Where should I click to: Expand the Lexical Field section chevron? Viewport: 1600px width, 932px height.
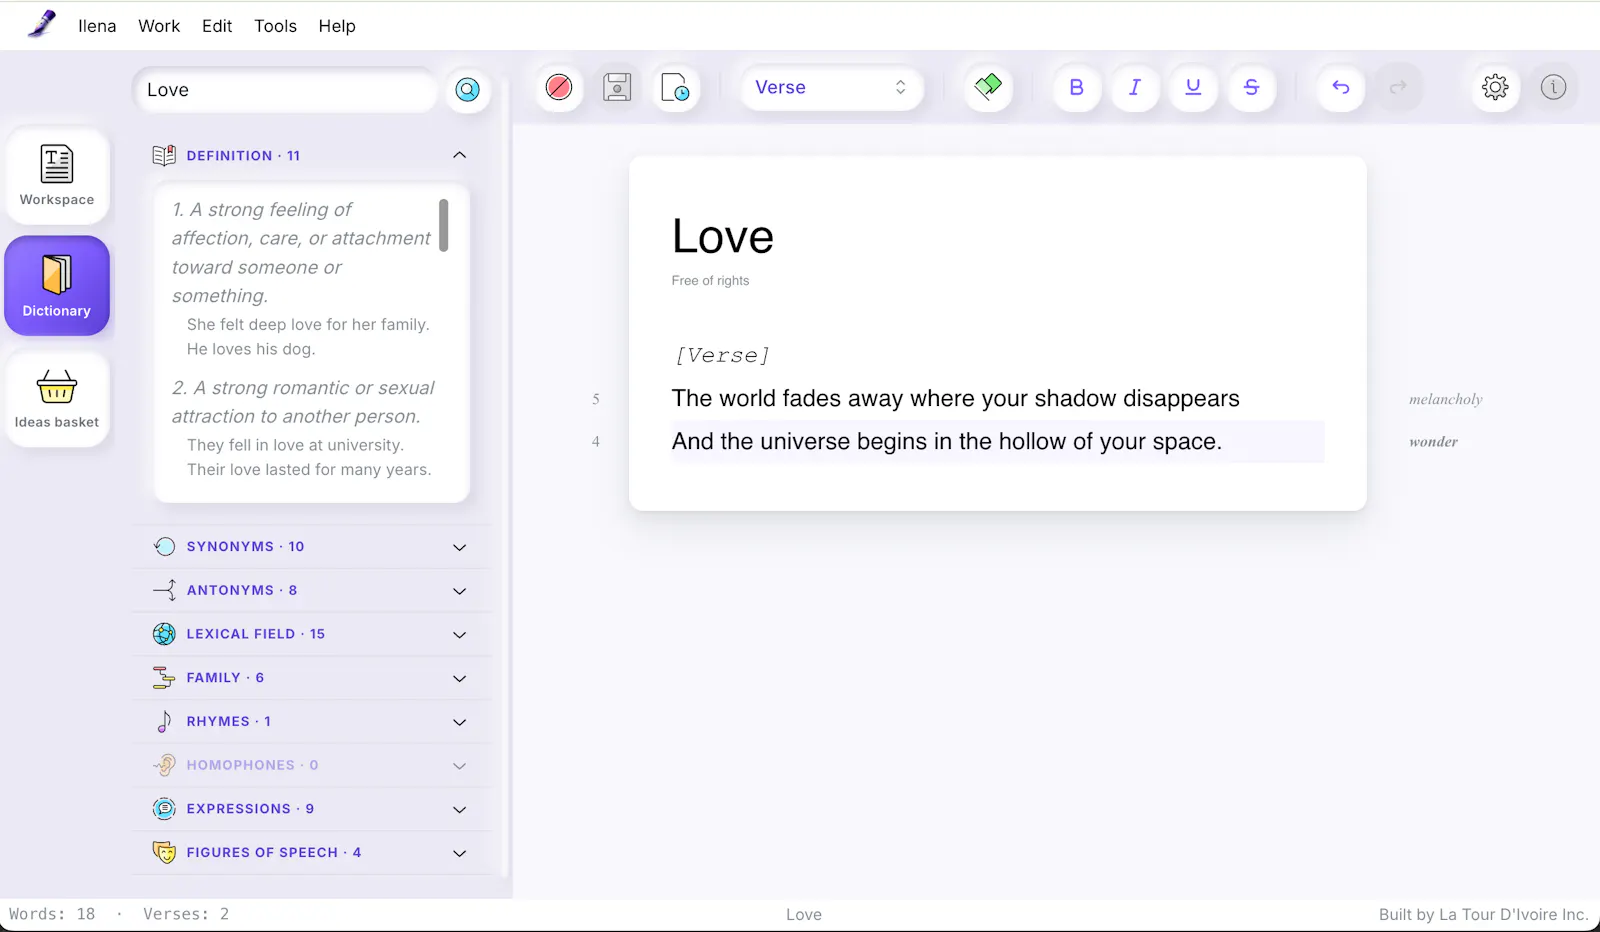click(x=460, y=635)
